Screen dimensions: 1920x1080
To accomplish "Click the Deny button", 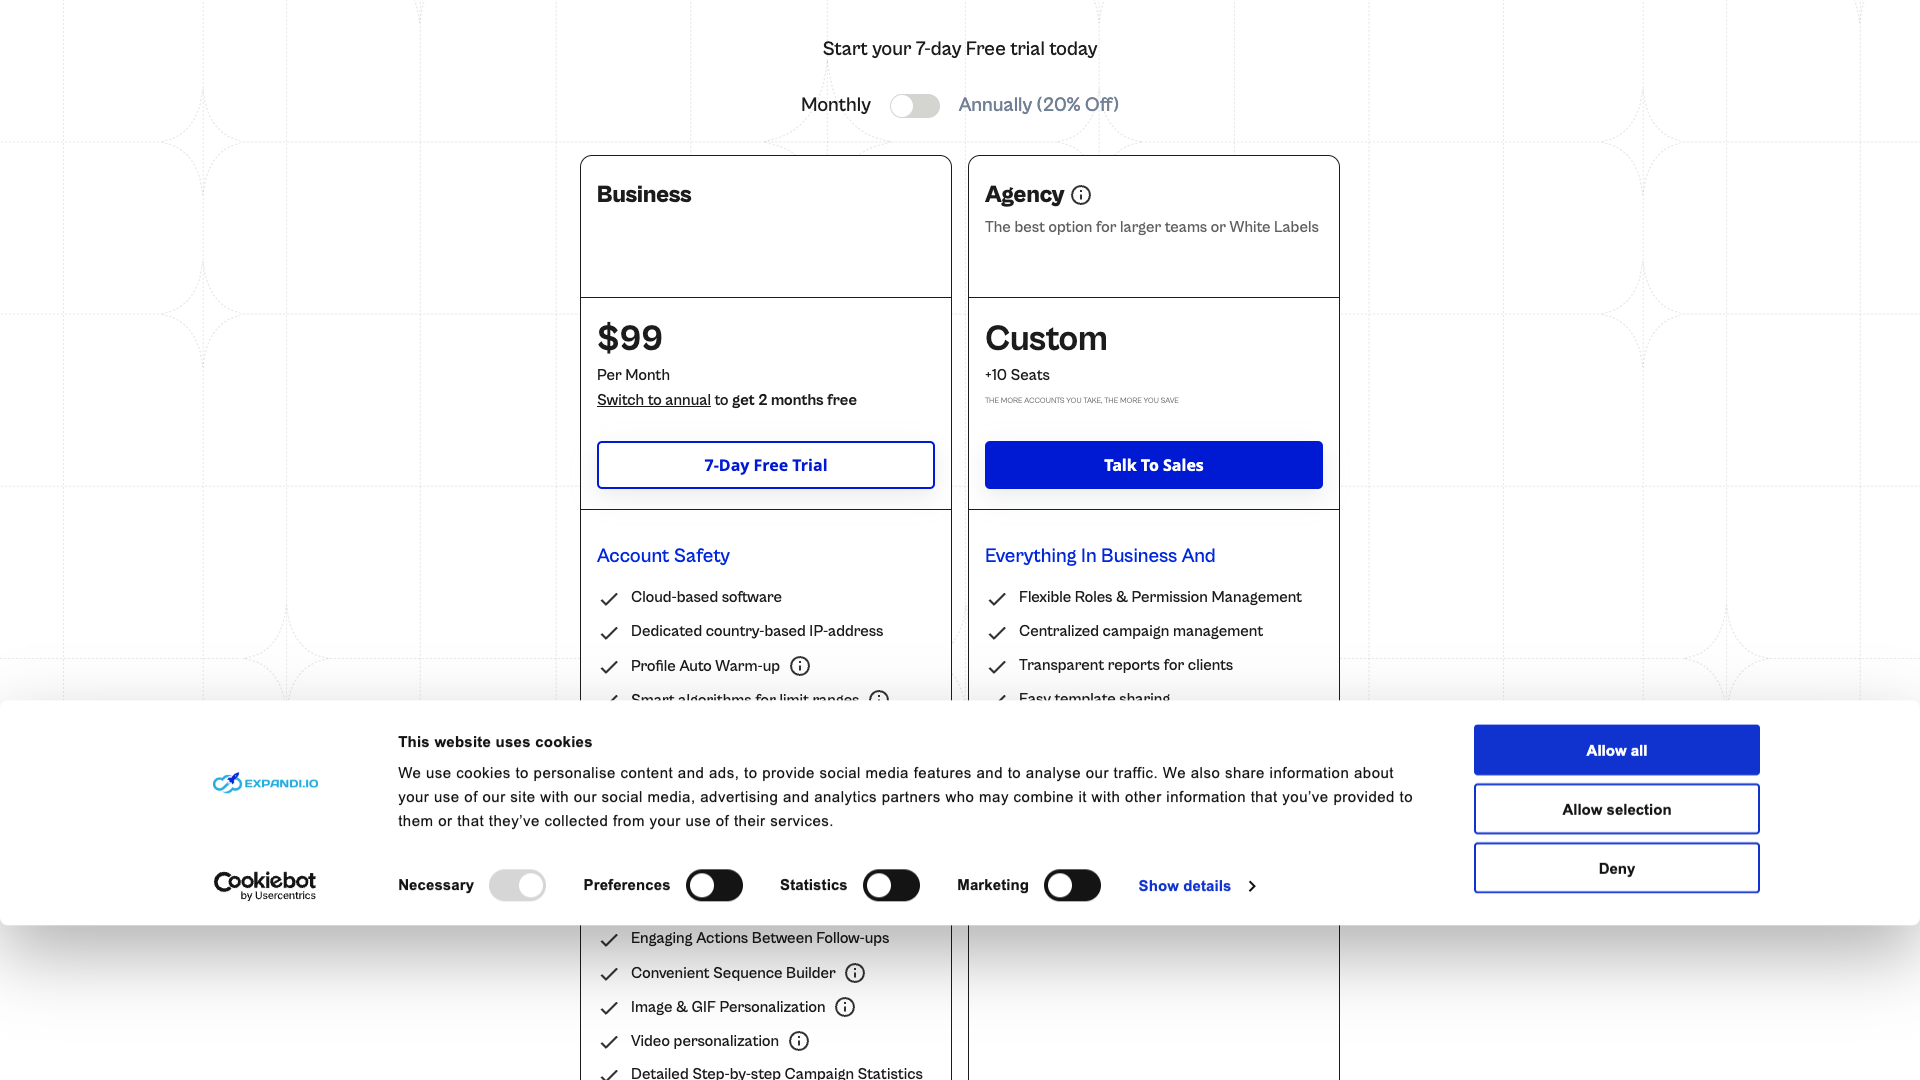I will click(x=1616, y=868).
